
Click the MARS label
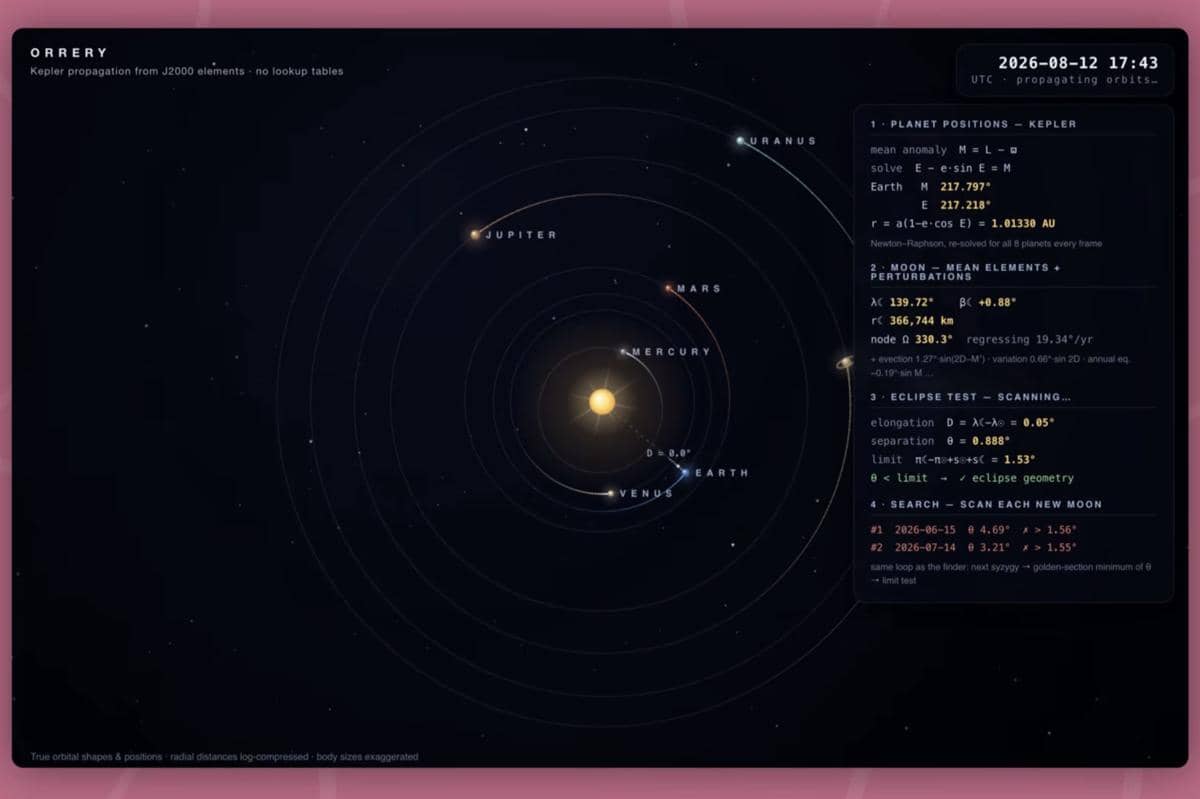(699, 289)
